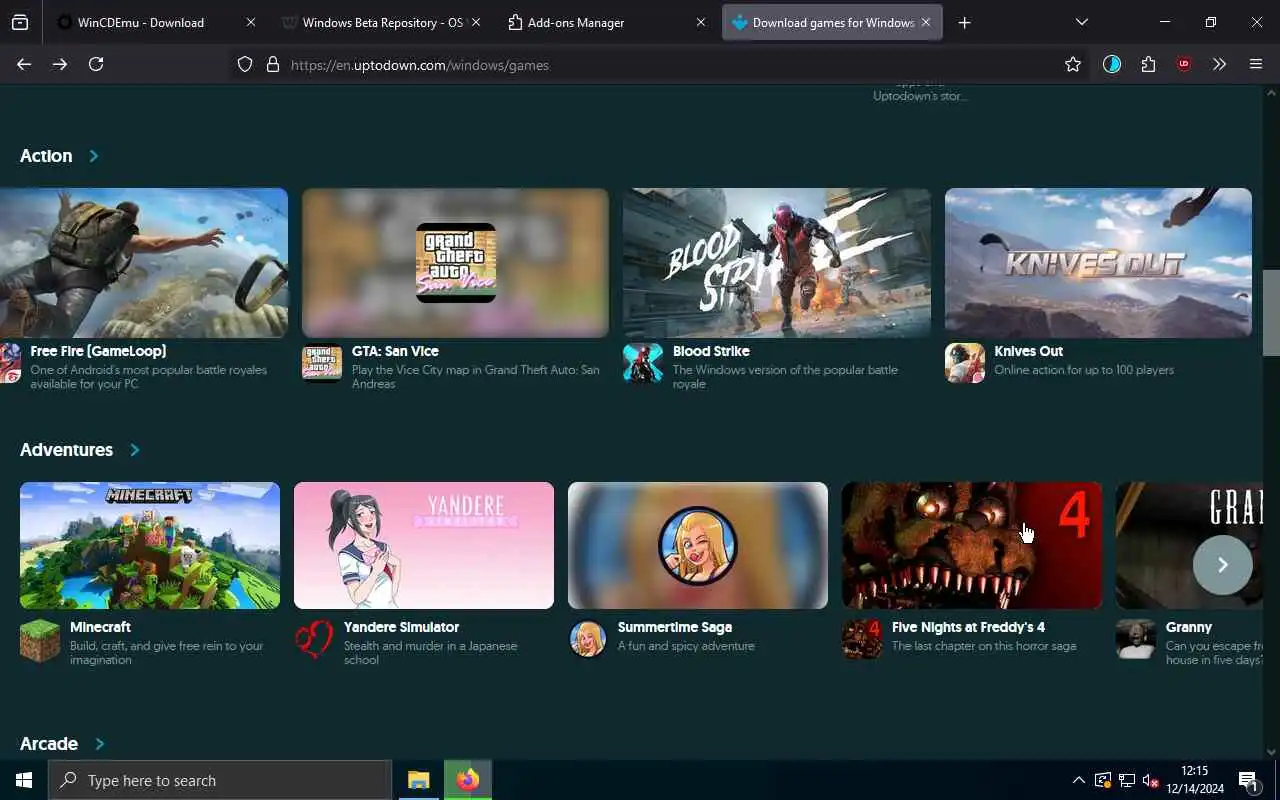Click the Free Fire small app icon
The width and height of the screenshot is (1280, 800).
[x=10, y=363]
